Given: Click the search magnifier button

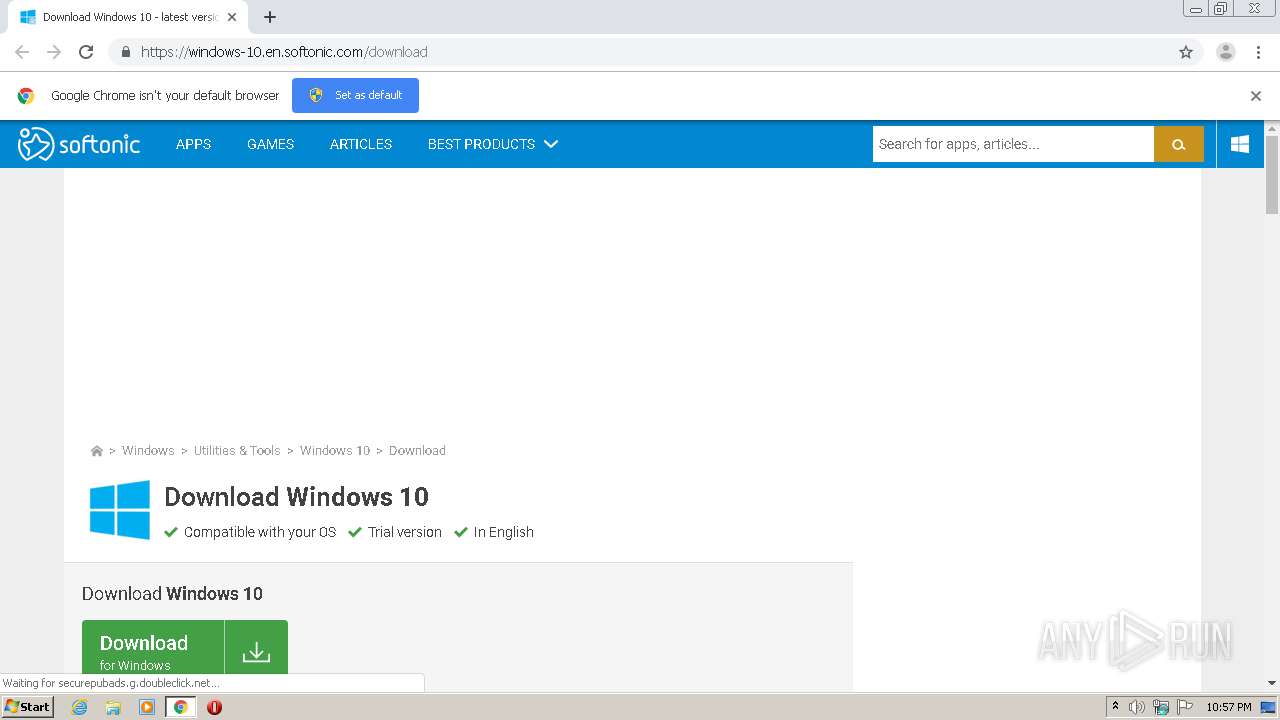Looking at the screenshot, I should click(1179, 144).
